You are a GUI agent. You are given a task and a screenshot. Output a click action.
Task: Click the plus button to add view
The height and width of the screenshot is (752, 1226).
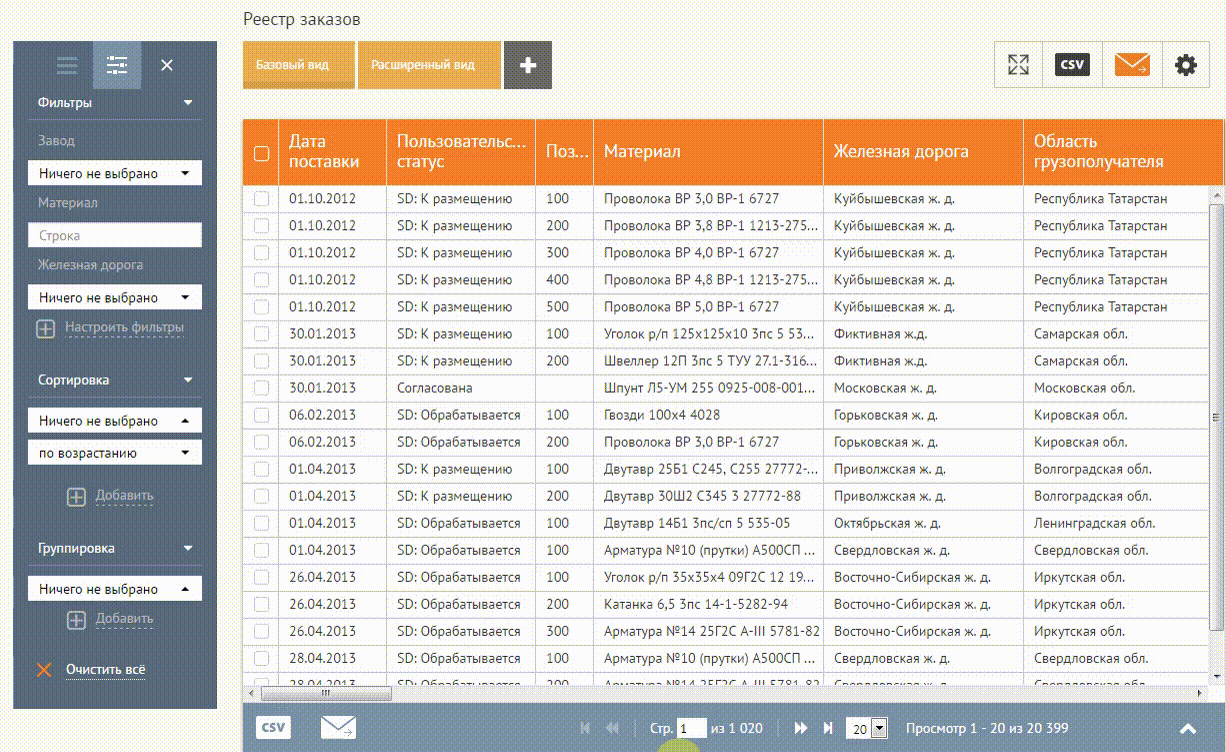528,65
